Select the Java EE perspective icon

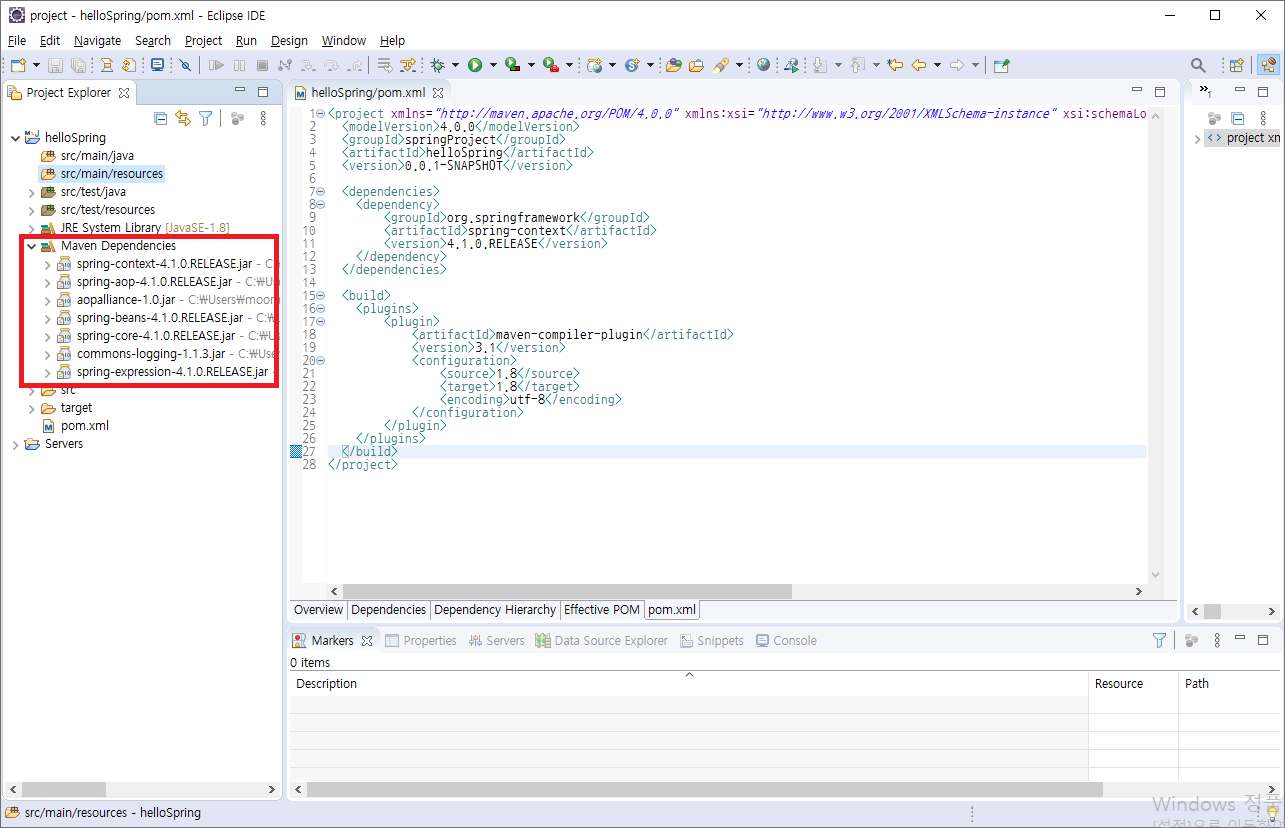pyautogui.click(x=1268, y=65)
